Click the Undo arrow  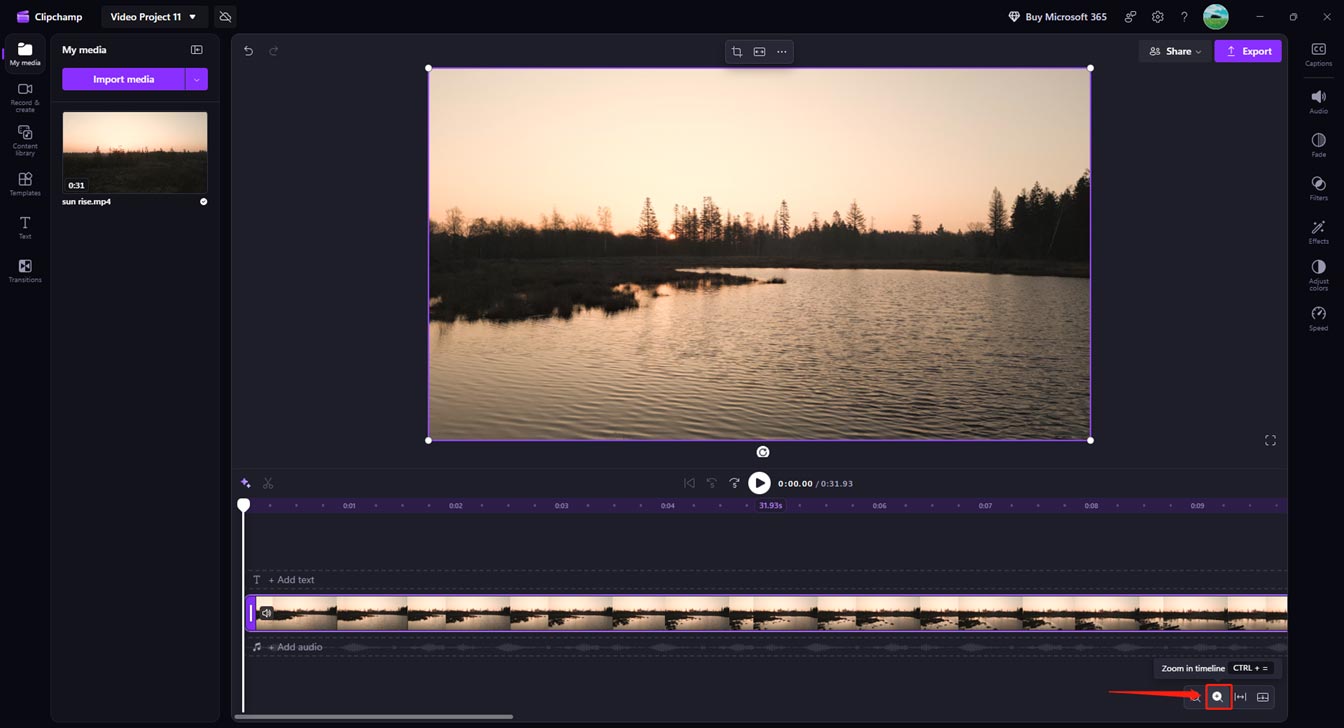[x=248, y=51]
